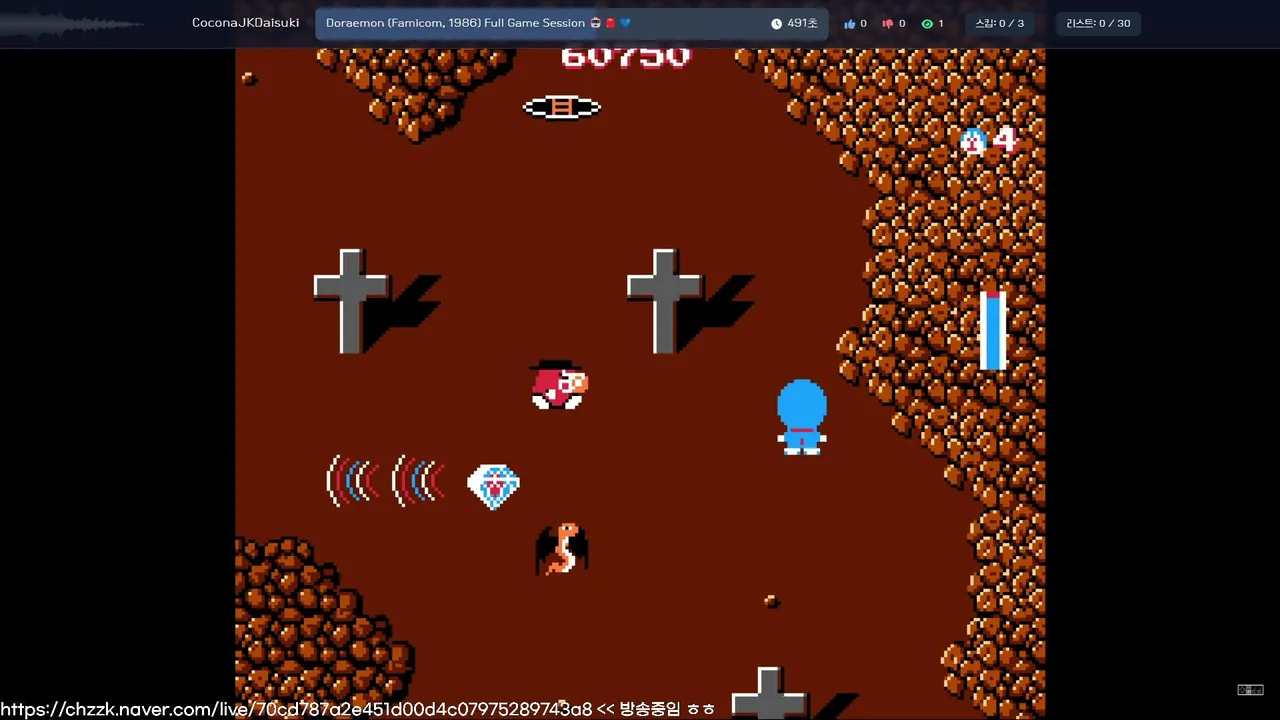Click the white diamond gem item

(x=494, y=487)
